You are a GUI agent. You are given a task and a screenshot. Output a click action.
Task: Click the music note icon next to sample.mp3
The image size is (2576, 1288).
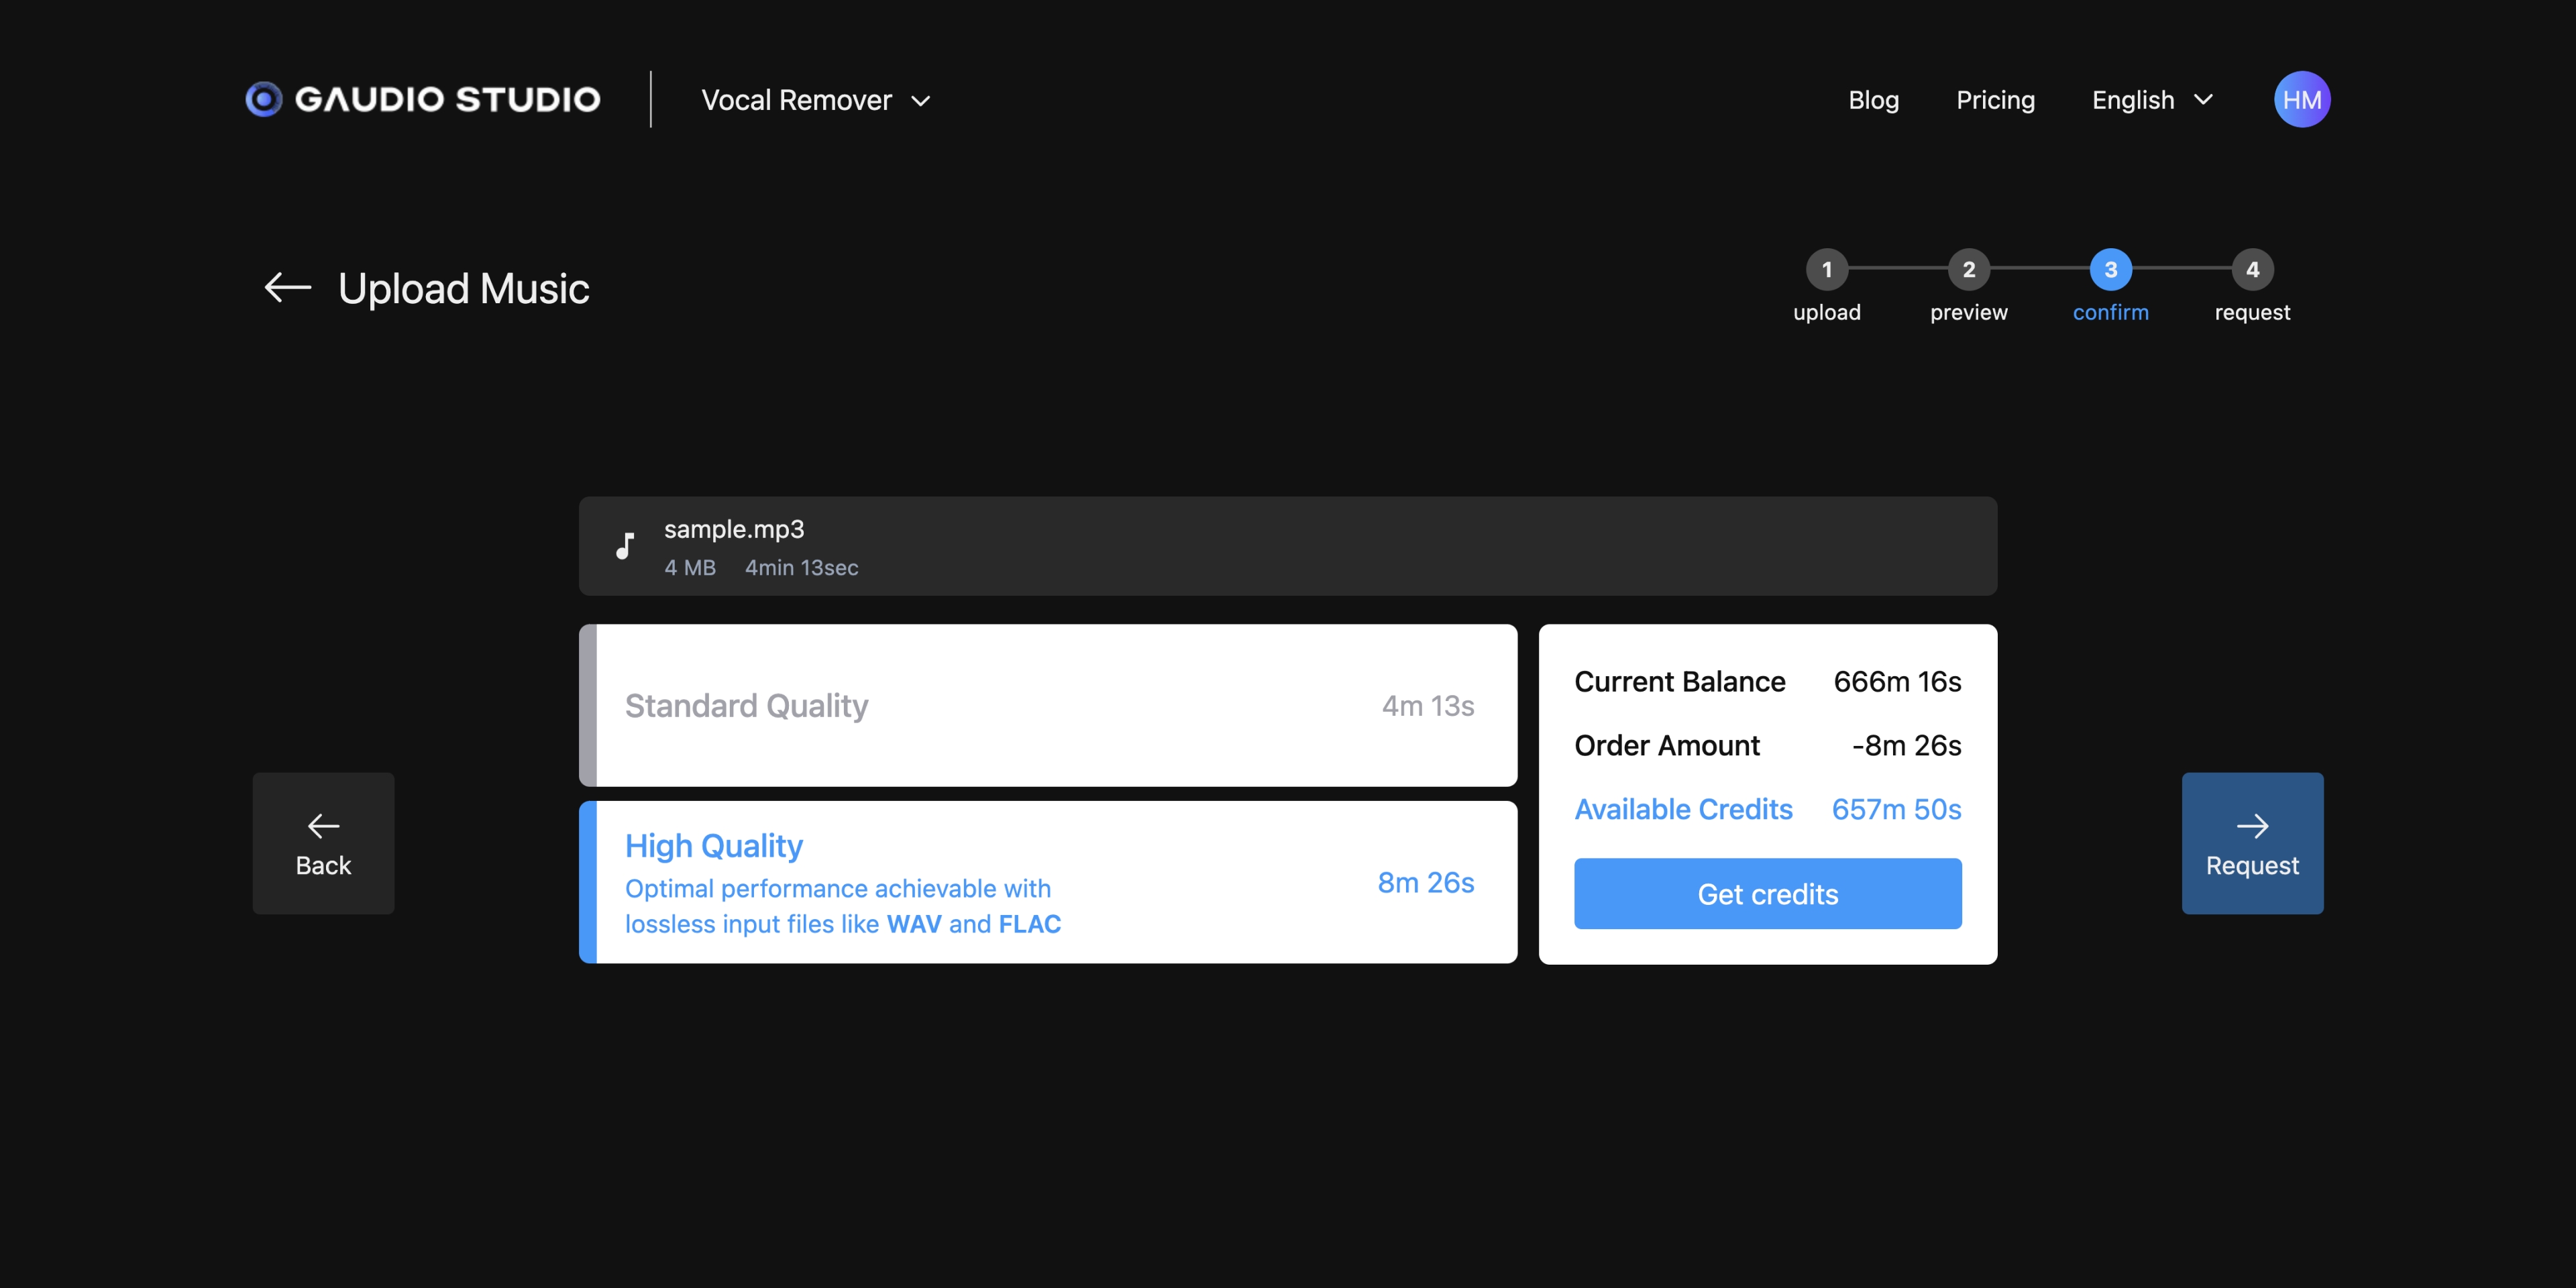pyautogui.click(x=625, y=546)
